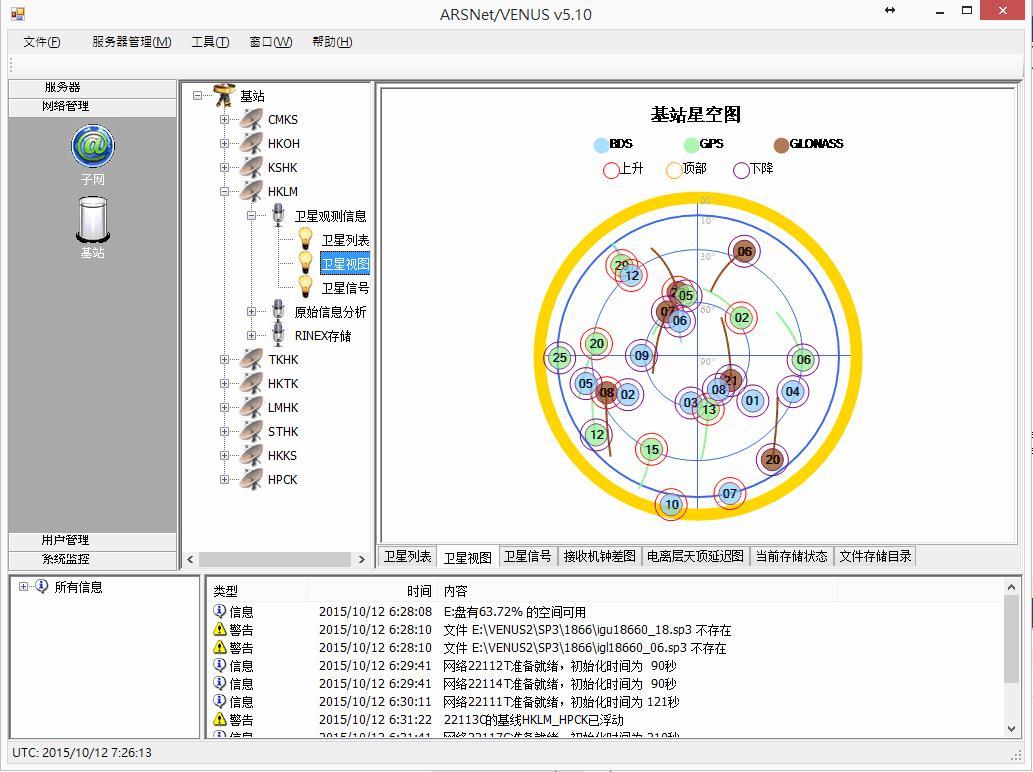This screenshot has width=1033, height=772.
Task: Click the GPS 25 satellite marker
Action: 559,358
